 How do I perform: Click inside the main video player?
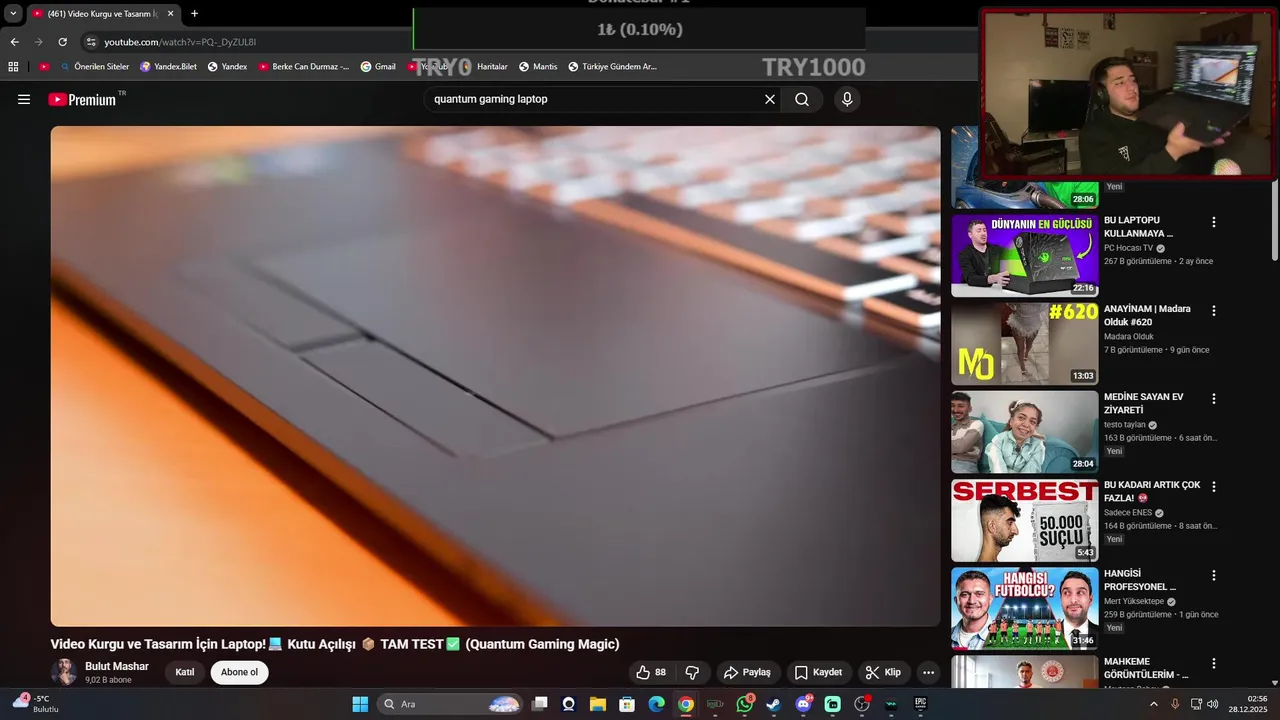point(495,376)
